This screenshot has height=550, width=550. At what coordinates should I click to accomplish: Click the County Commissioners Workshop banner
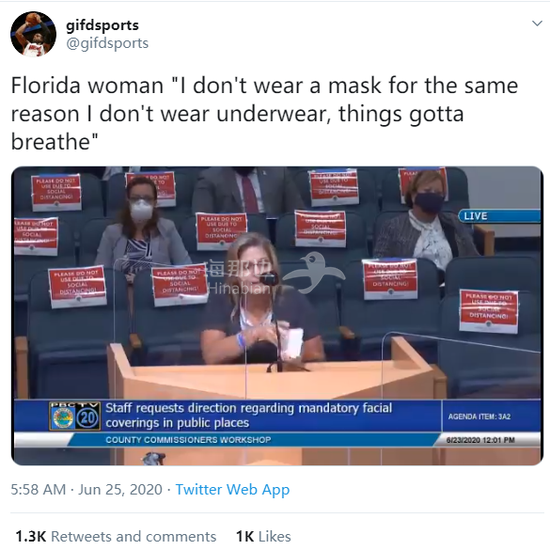tap(188, 440)
